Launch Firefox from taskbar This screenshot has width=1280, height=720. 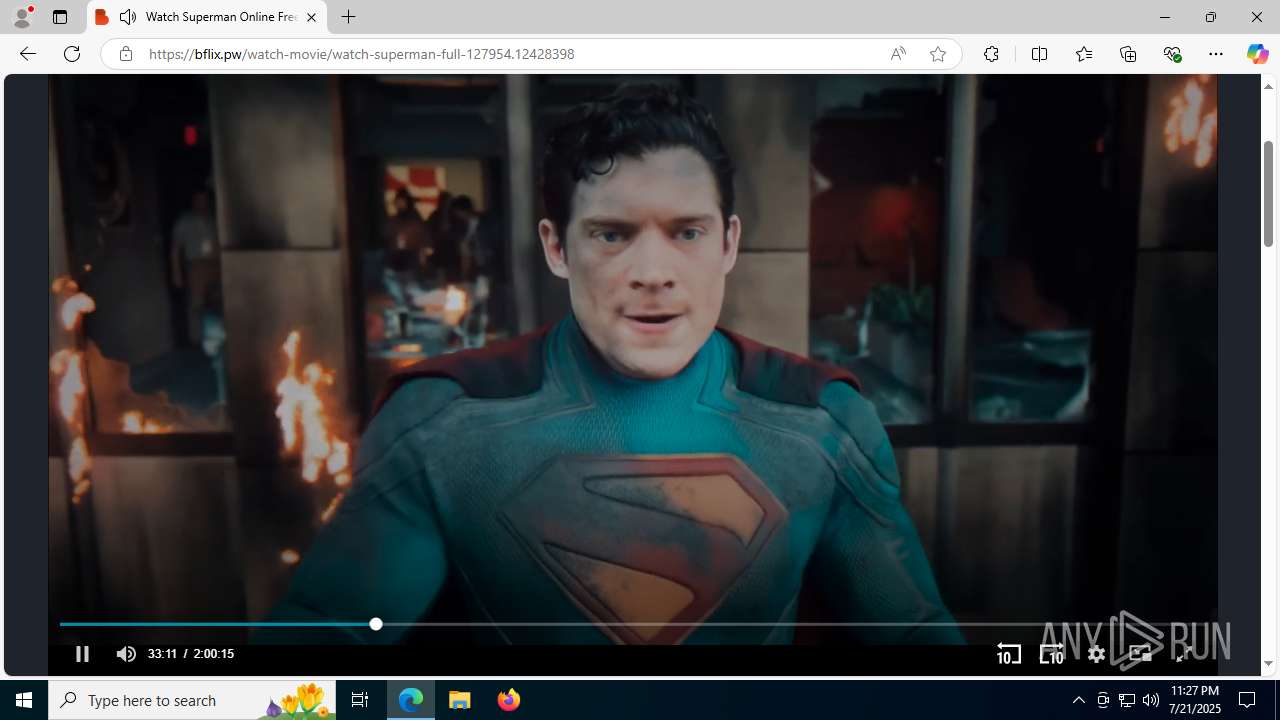pos(508,700)
